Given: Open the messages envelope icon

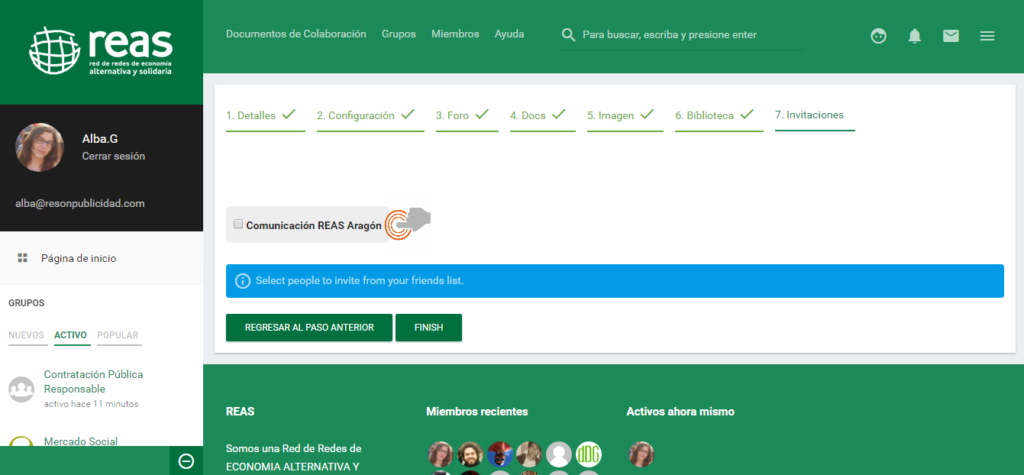Looking at the screenshot, I should (x=950, y=36).
